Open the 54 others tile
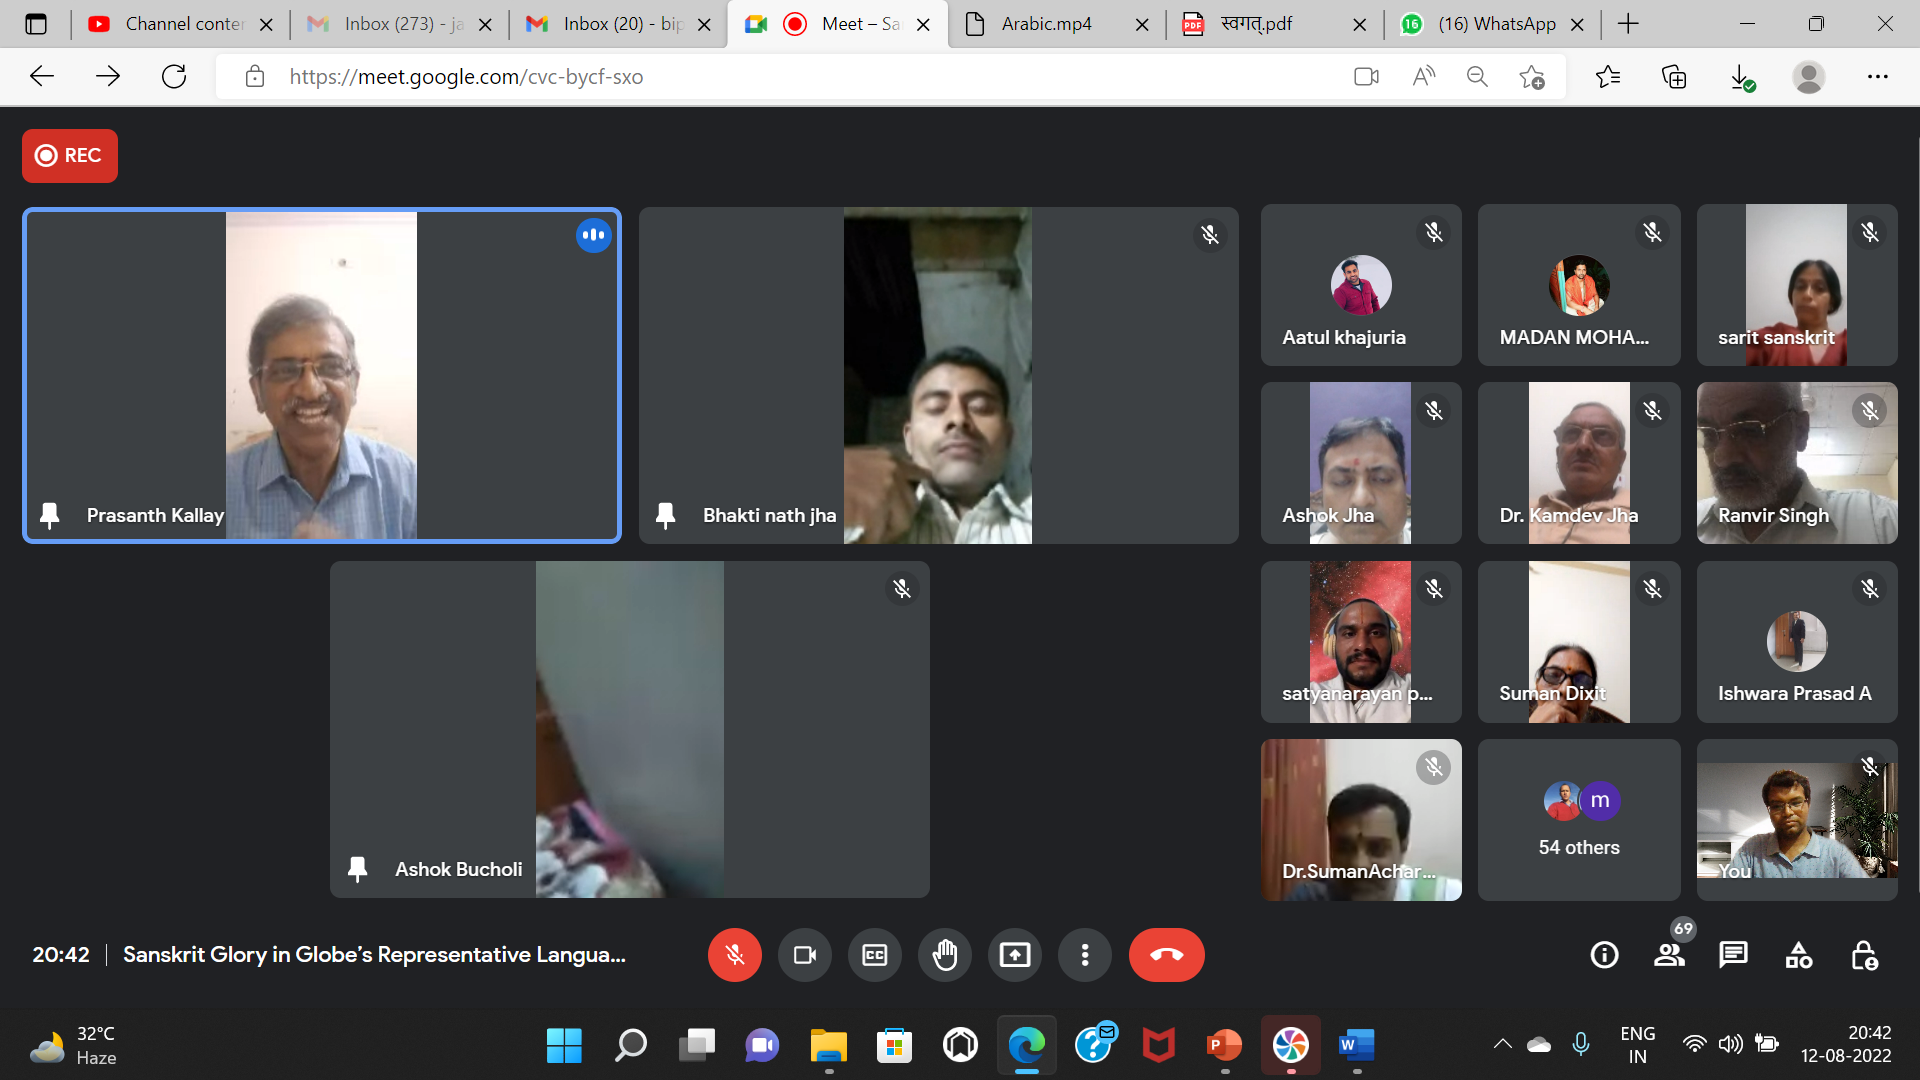 [x=1578, y=820]
